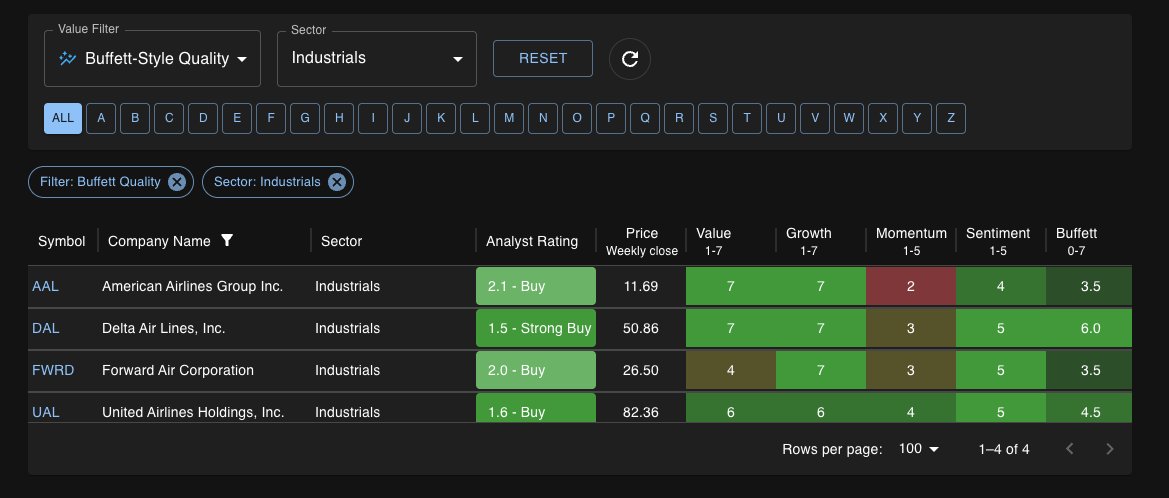Sort by the Price Weekly close header

coord(642,242)
